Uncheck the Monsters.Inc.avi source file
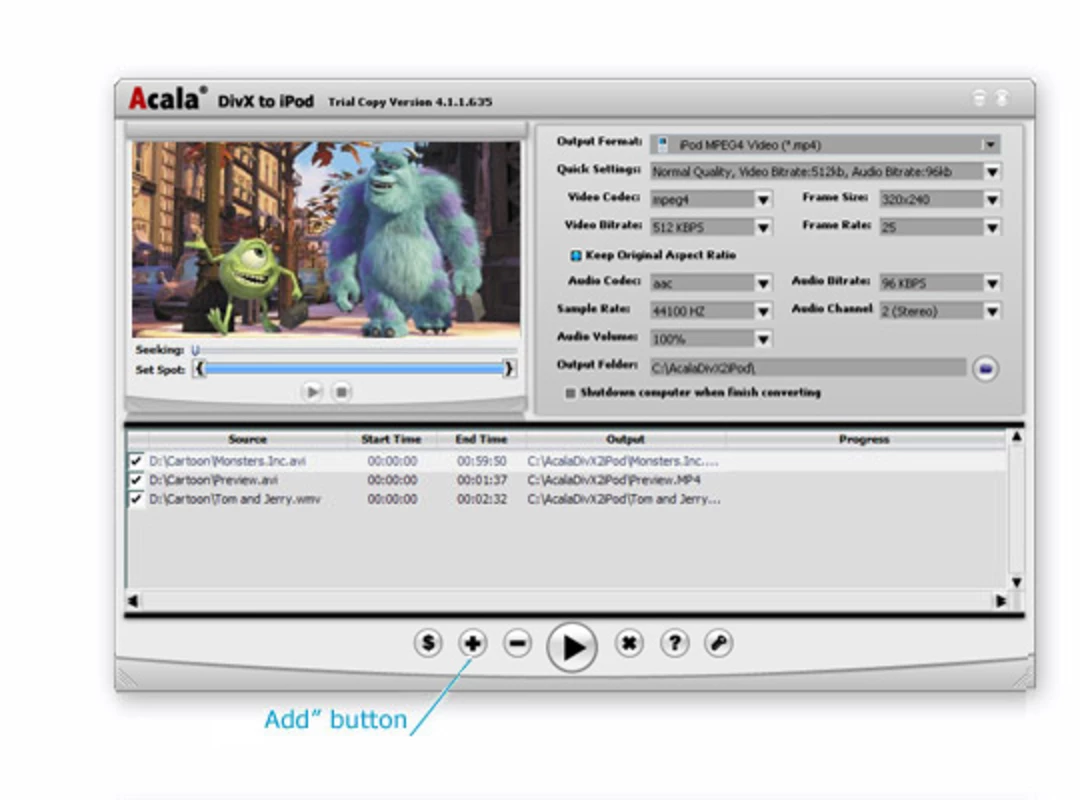Screen dimensions: 1080x800 tap(136, 460)
